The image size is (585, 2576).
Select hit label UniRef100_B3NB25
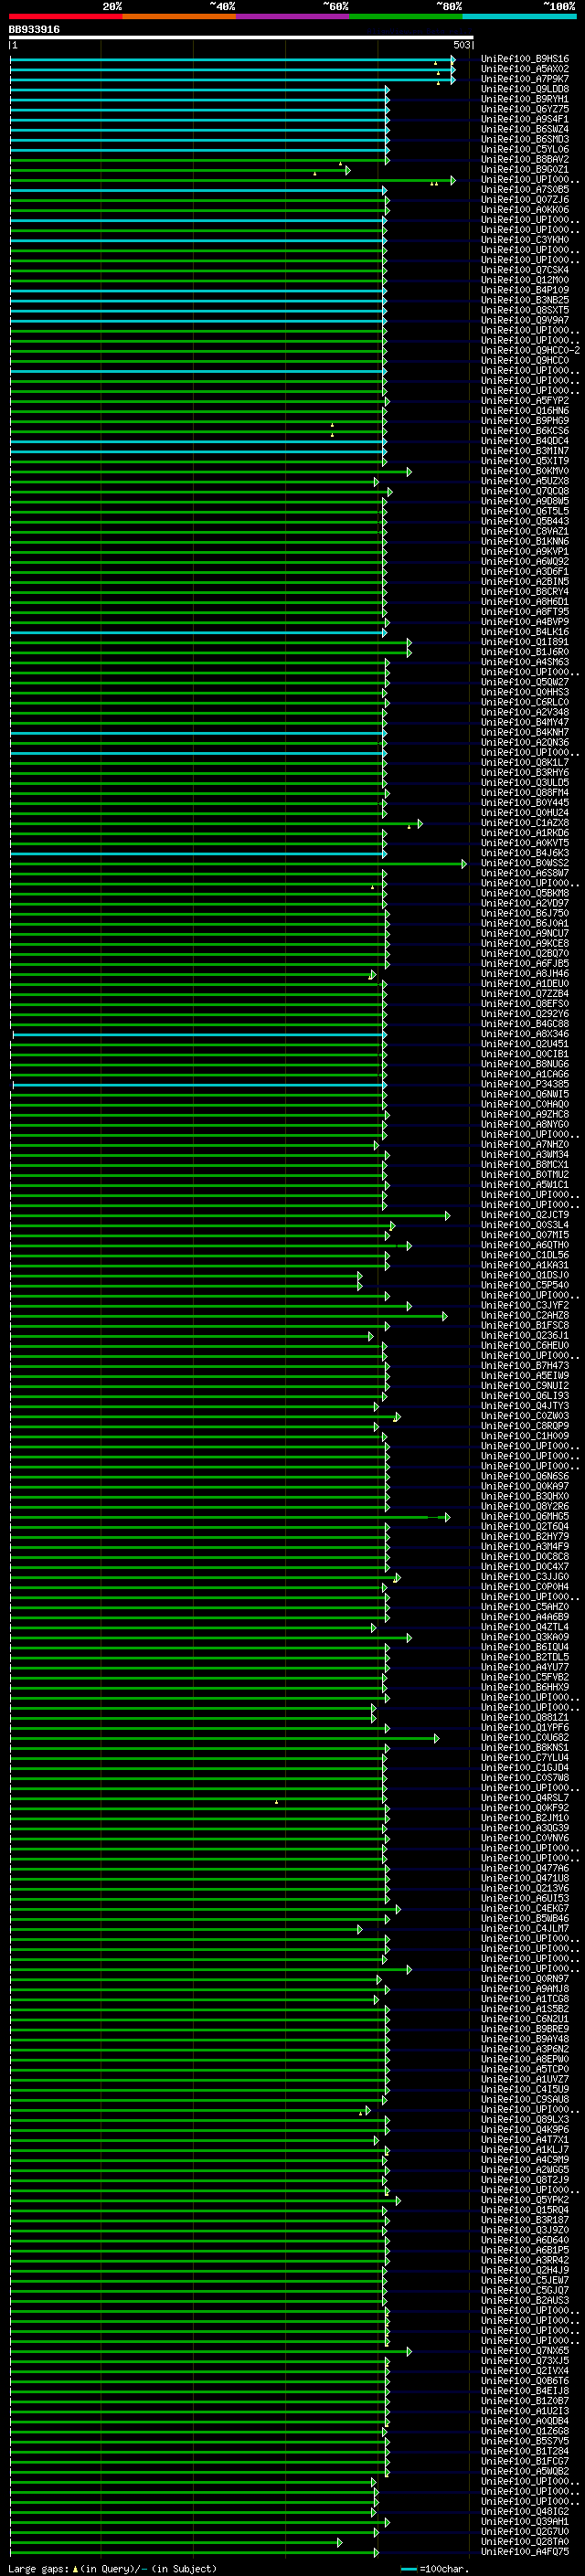pos(525,300)
